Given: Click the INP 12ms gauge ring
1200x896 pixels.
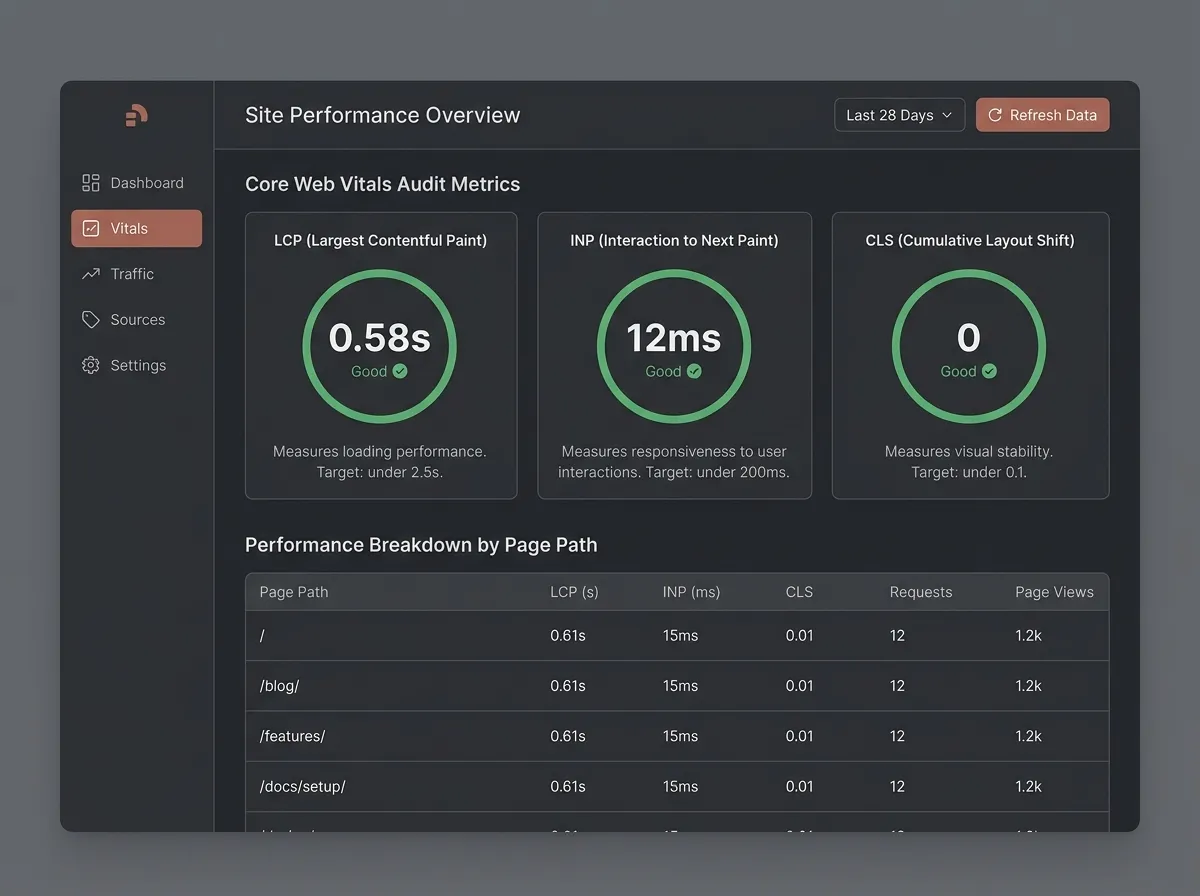Looking at the screenshot, I should click(x=674, y=346).
